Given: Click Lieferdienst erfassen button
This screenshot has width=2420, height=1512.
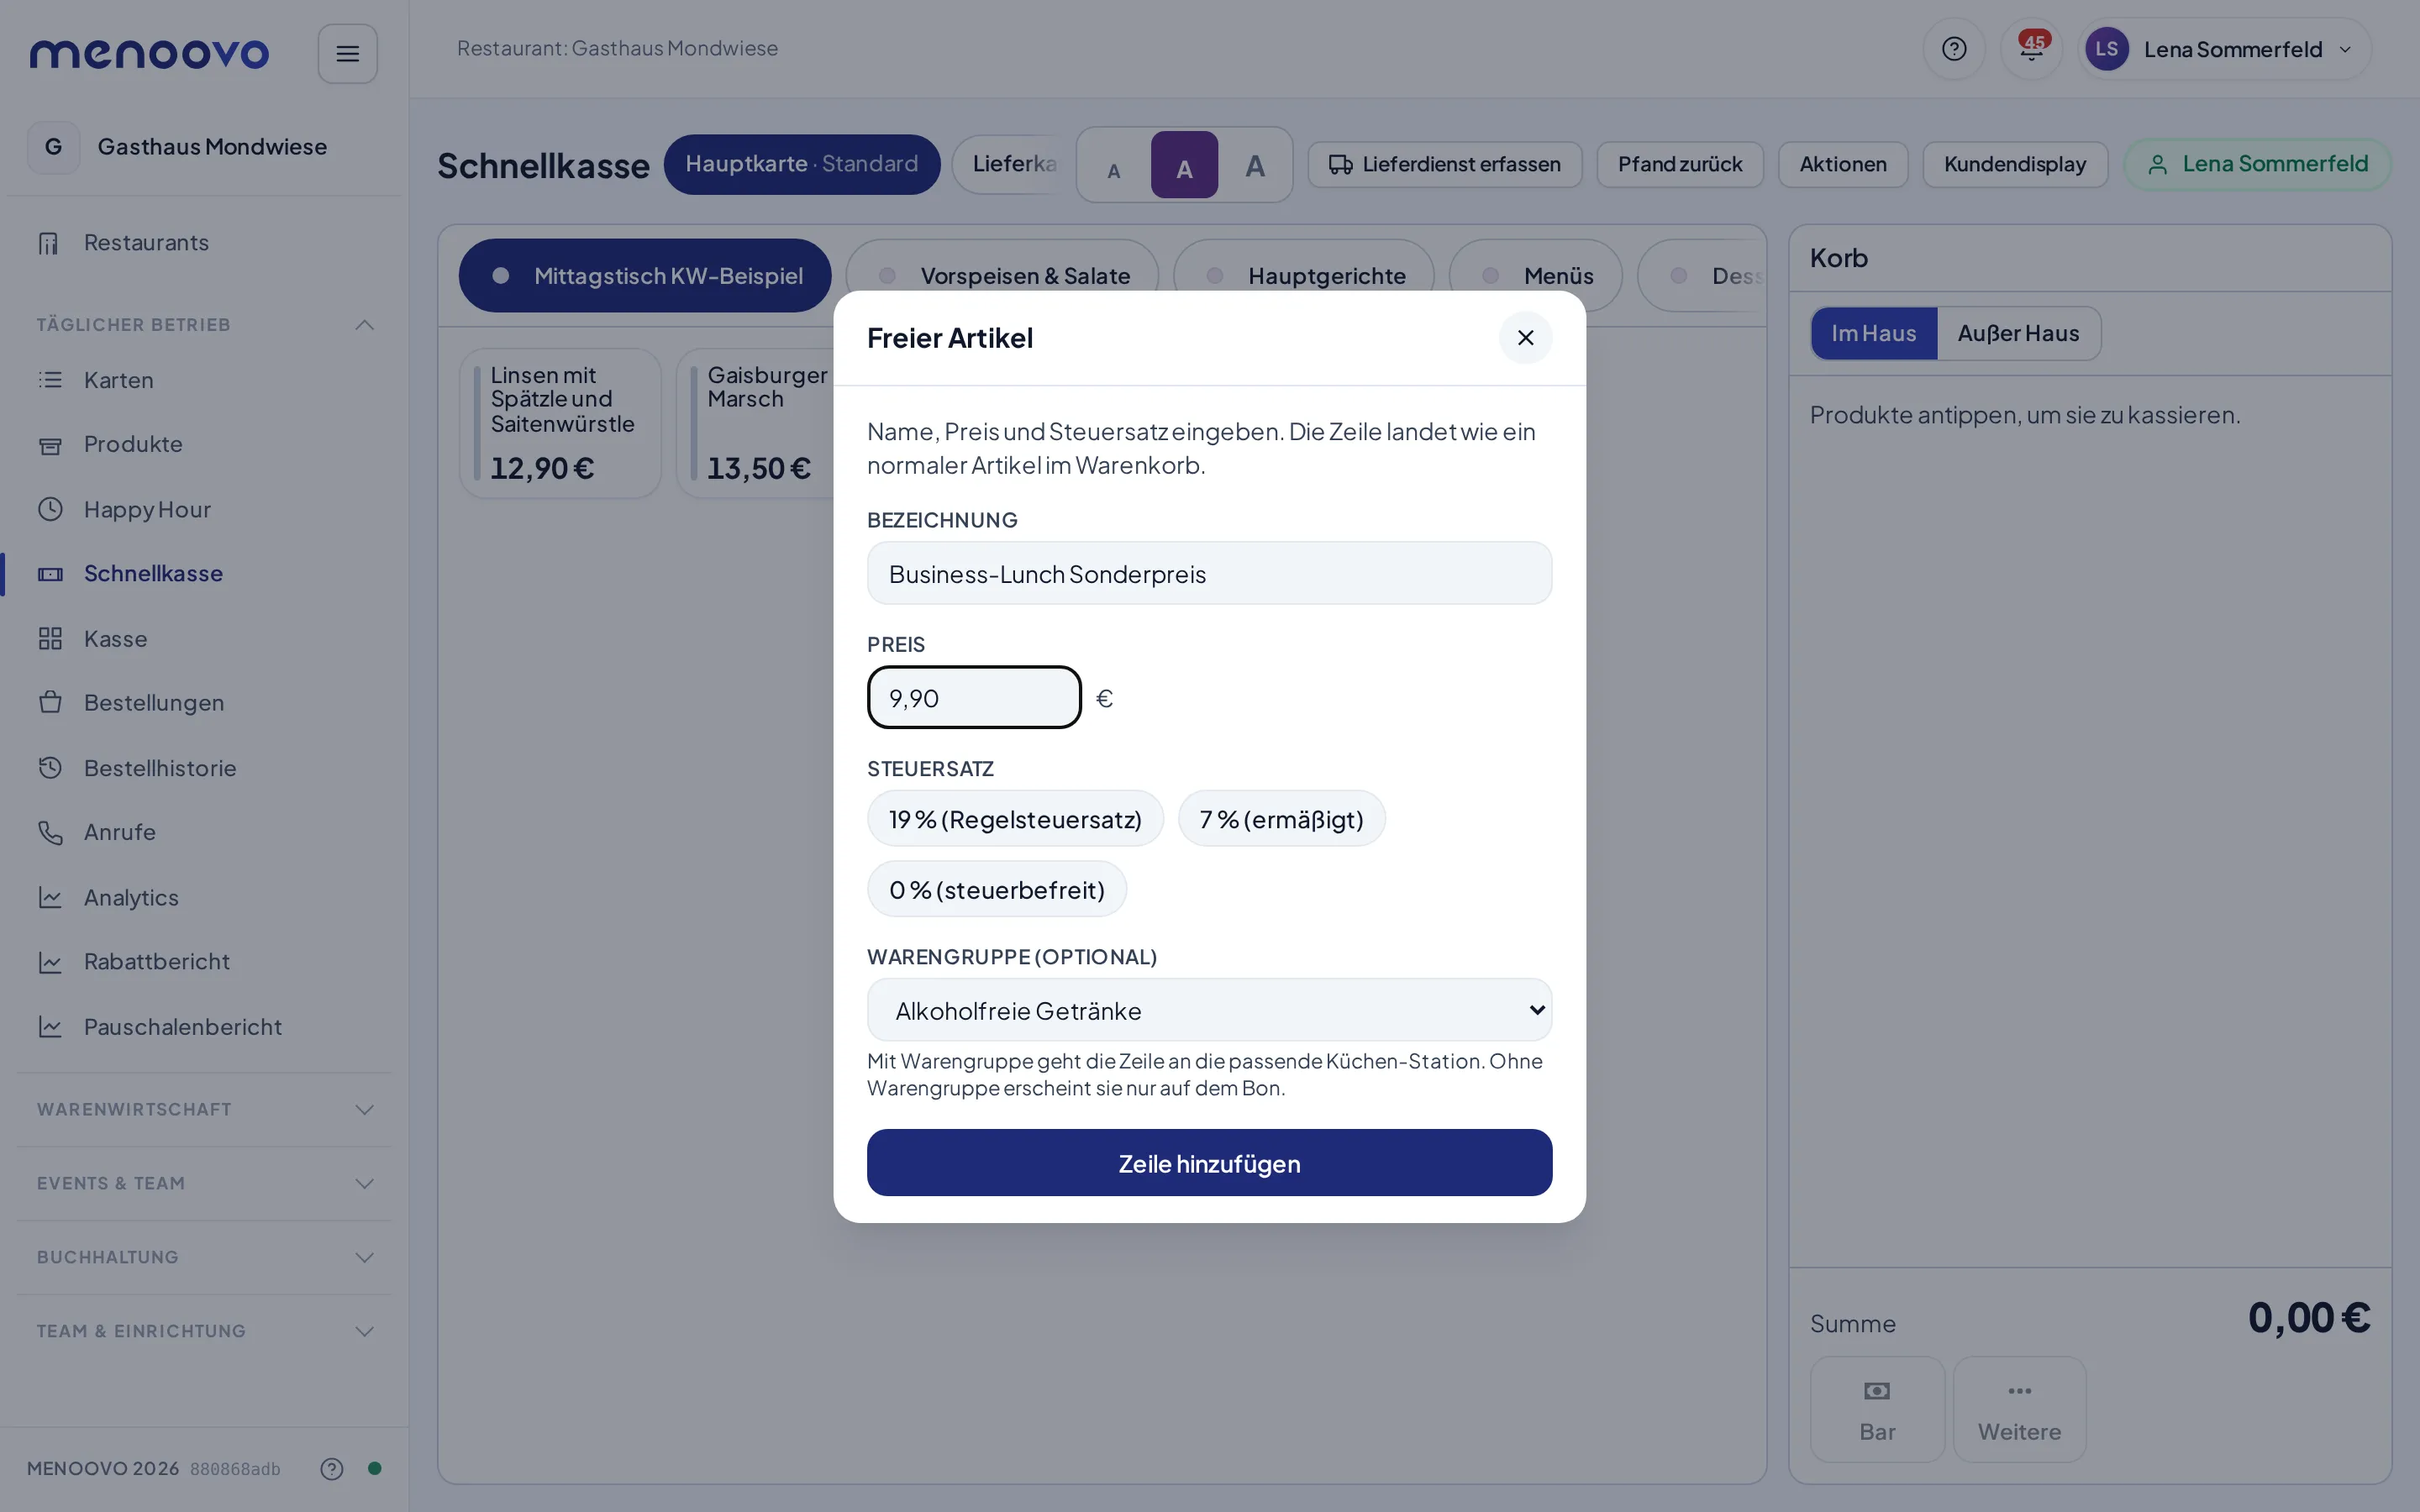Looking at the screenshot, I should point(1445,164).
